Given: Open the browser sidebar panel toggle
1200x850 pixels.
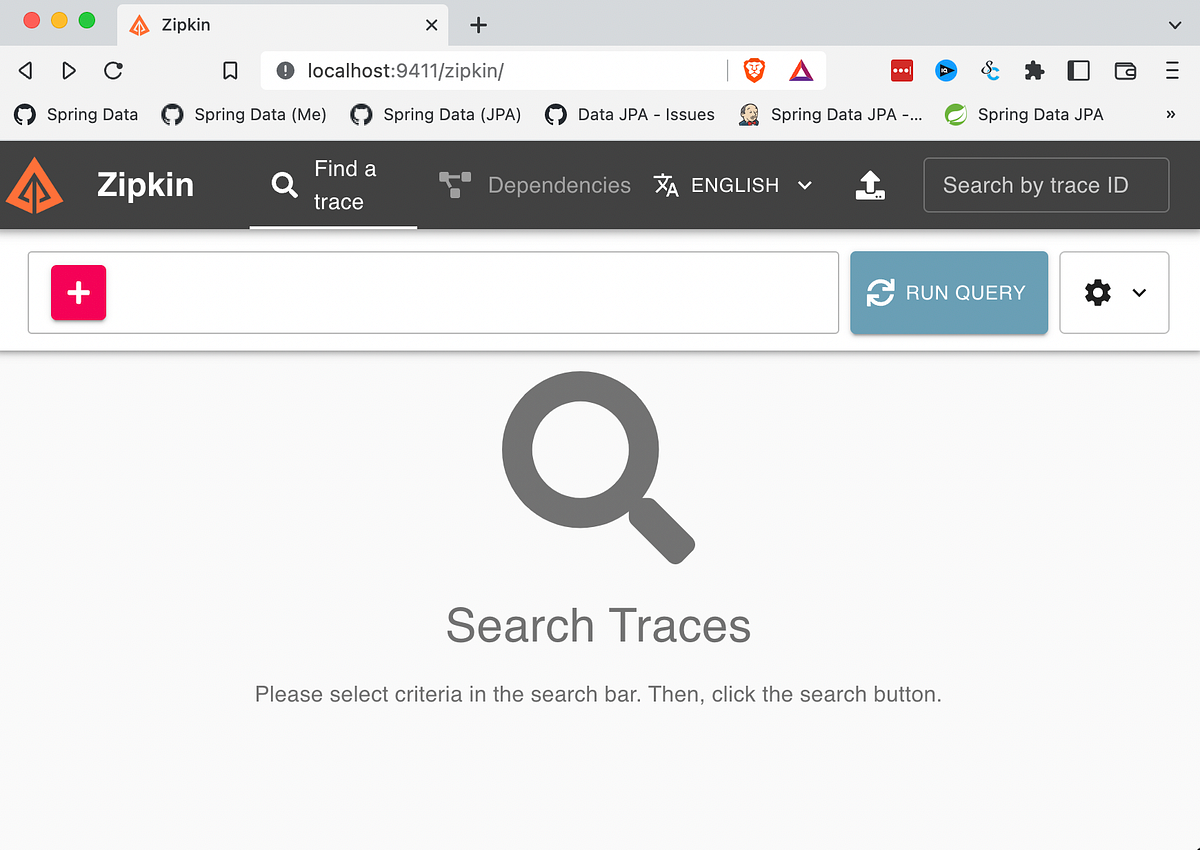Looking at the screenshot, I should tap(1078, 70).
